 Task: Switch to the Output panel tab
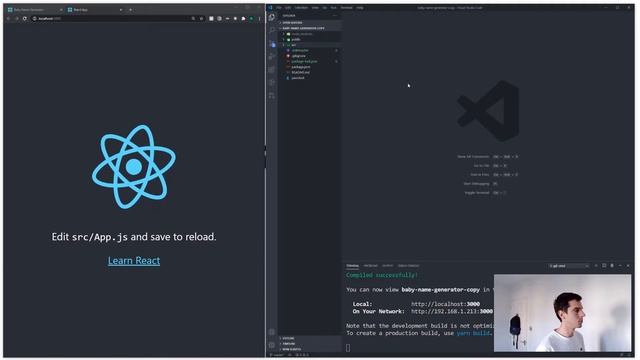pos(388,266)
